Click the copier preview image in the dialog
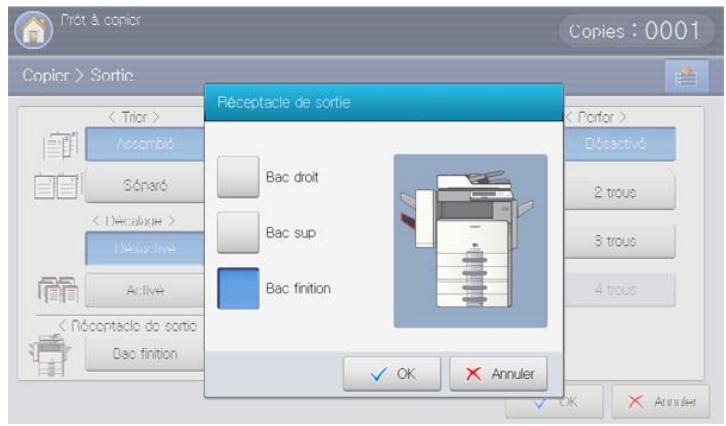 click(470, 241)
